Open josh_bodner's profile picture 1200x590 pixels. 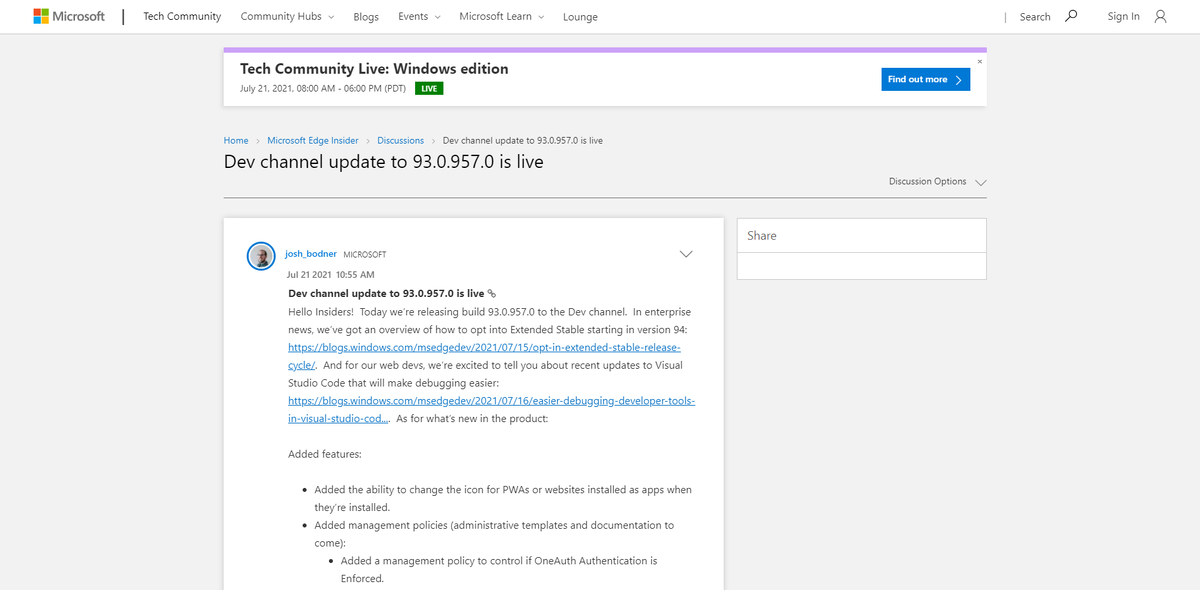pos(261,256)
